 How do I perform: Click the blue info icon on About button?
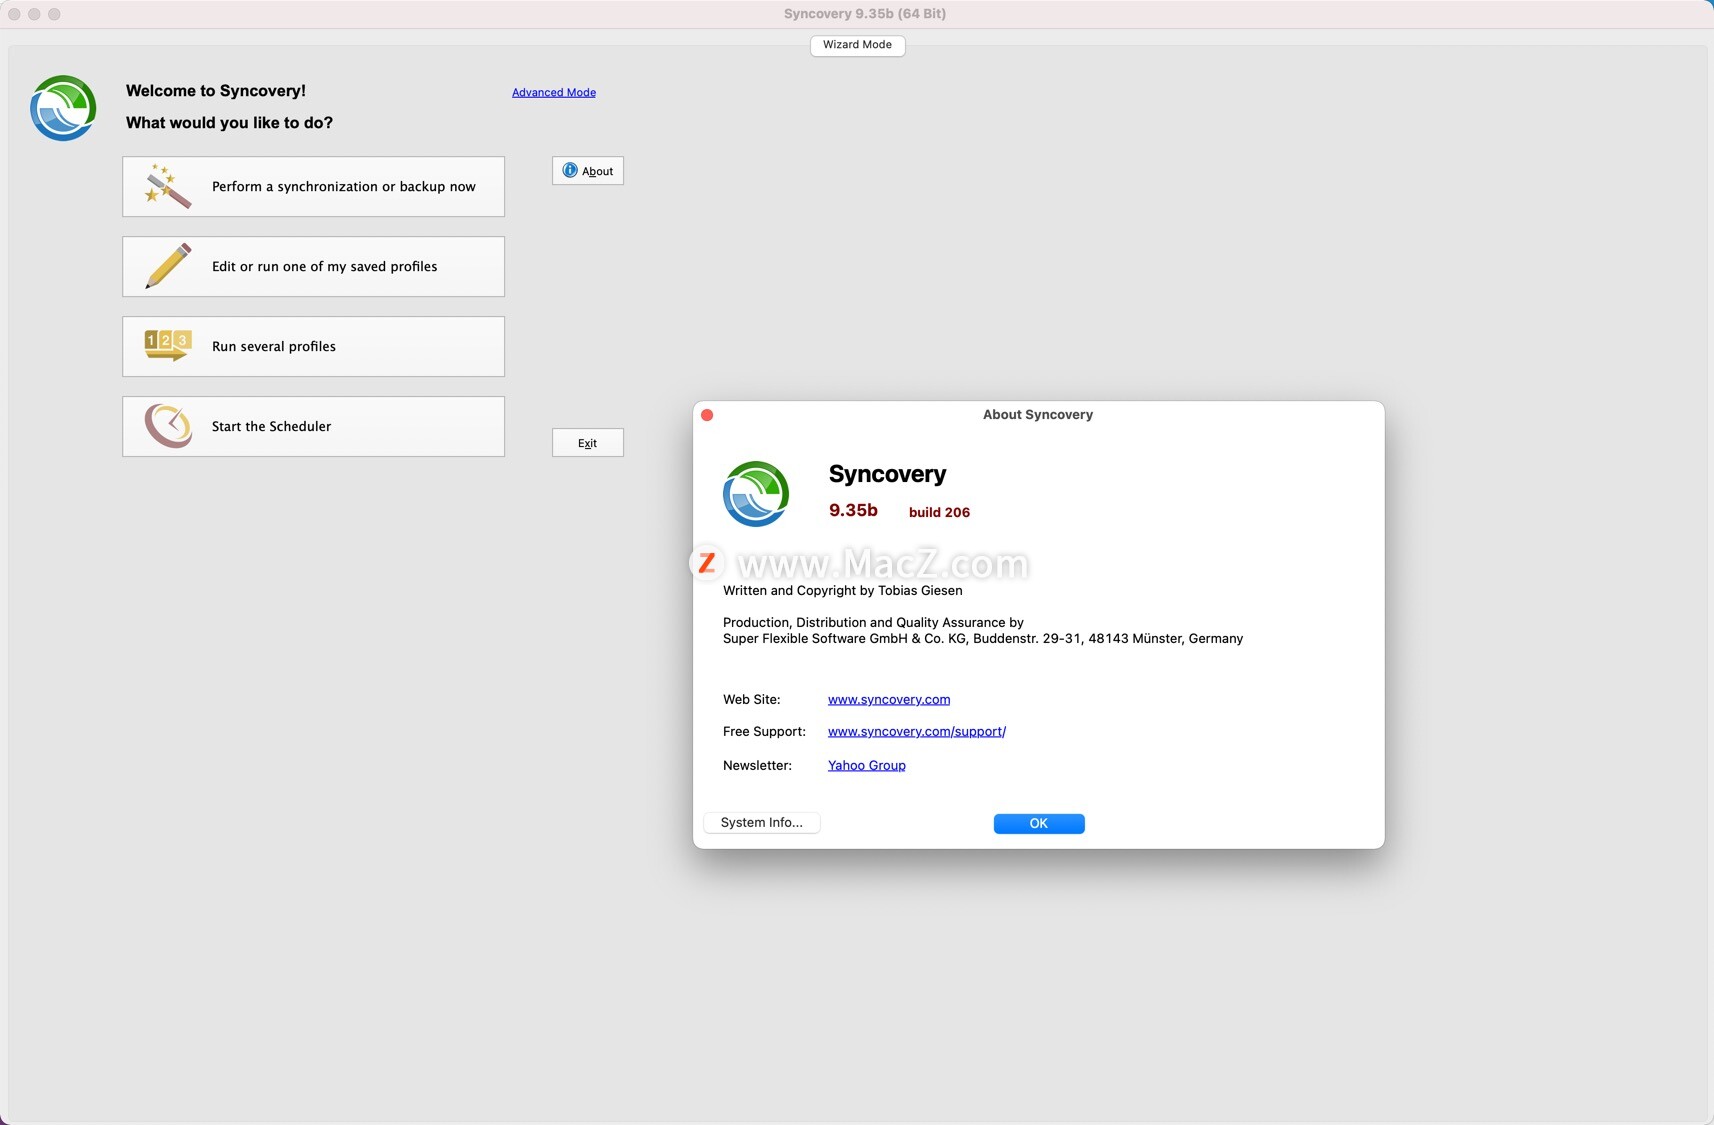tap(570, 170)
